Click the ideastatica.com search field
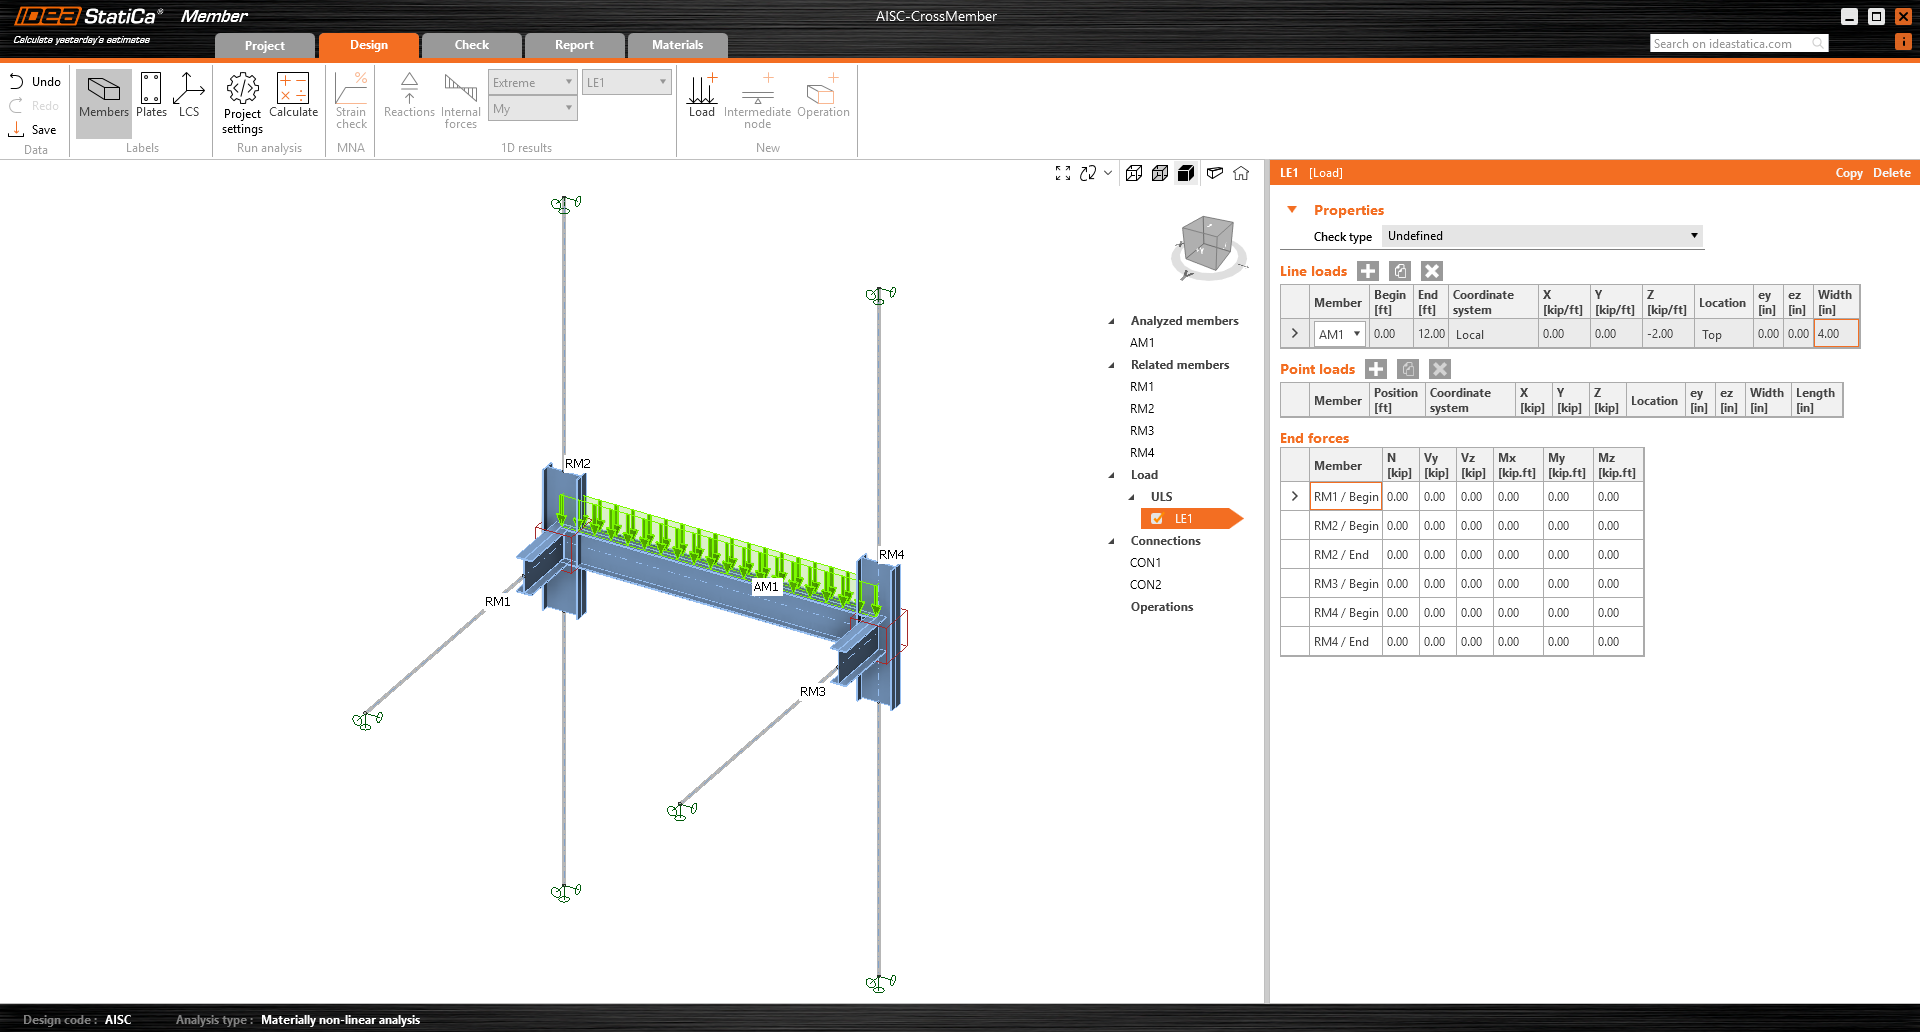 1730,44
